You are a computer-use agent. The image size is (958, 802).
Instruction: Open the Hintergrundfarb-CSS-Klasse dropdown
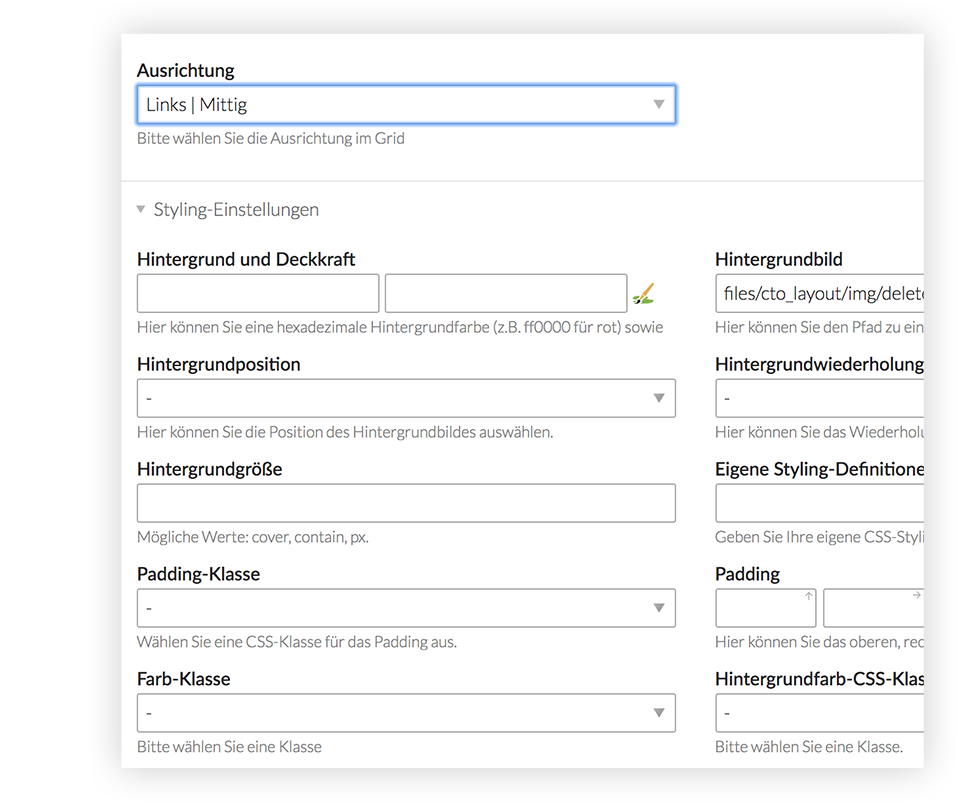(820, 713)
